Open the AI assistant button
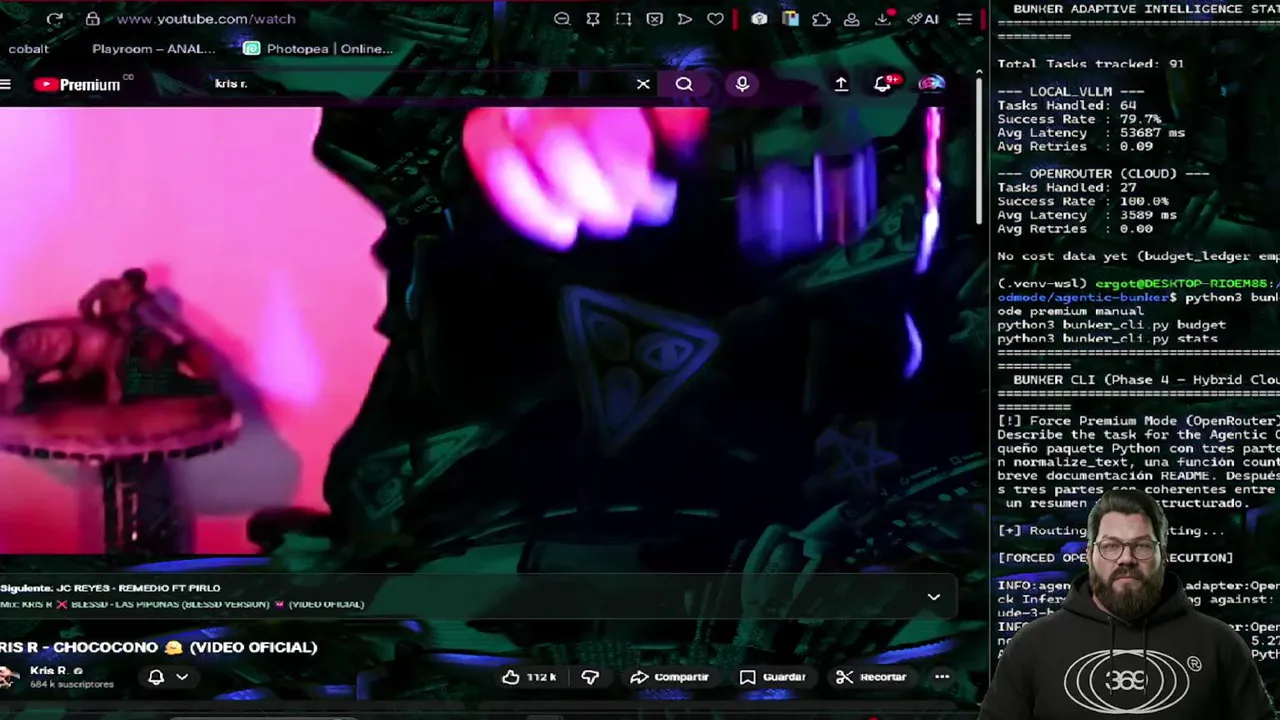Screen dimensions: 1280x720 pyautogui.click(x=922, y=19)
